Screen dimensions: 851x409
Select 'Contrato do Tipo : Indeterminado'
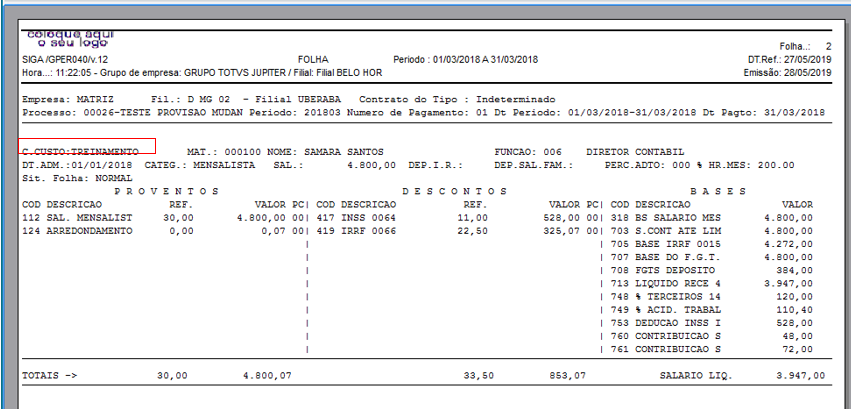[x=457, y=100]
